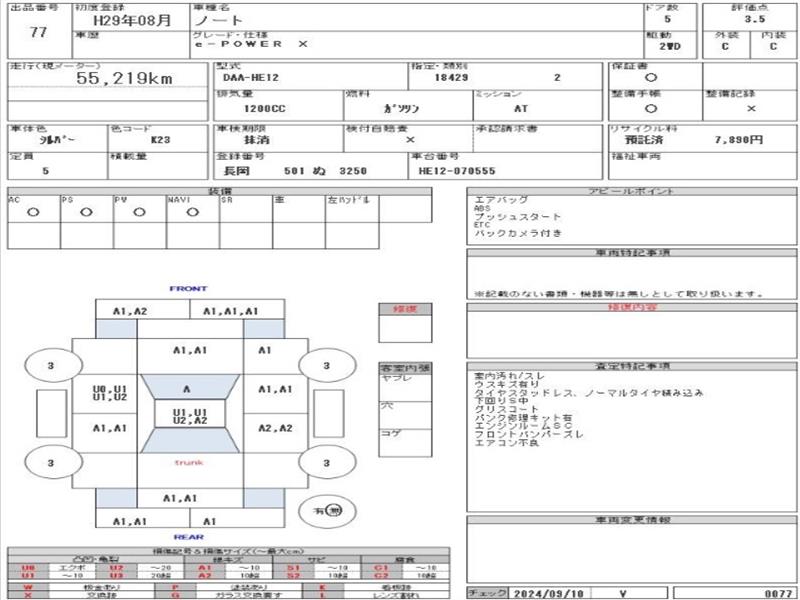This screenshot has height=600, width=800.
Task: Select the note パンク修理キット有
Action: click(523, 418)
